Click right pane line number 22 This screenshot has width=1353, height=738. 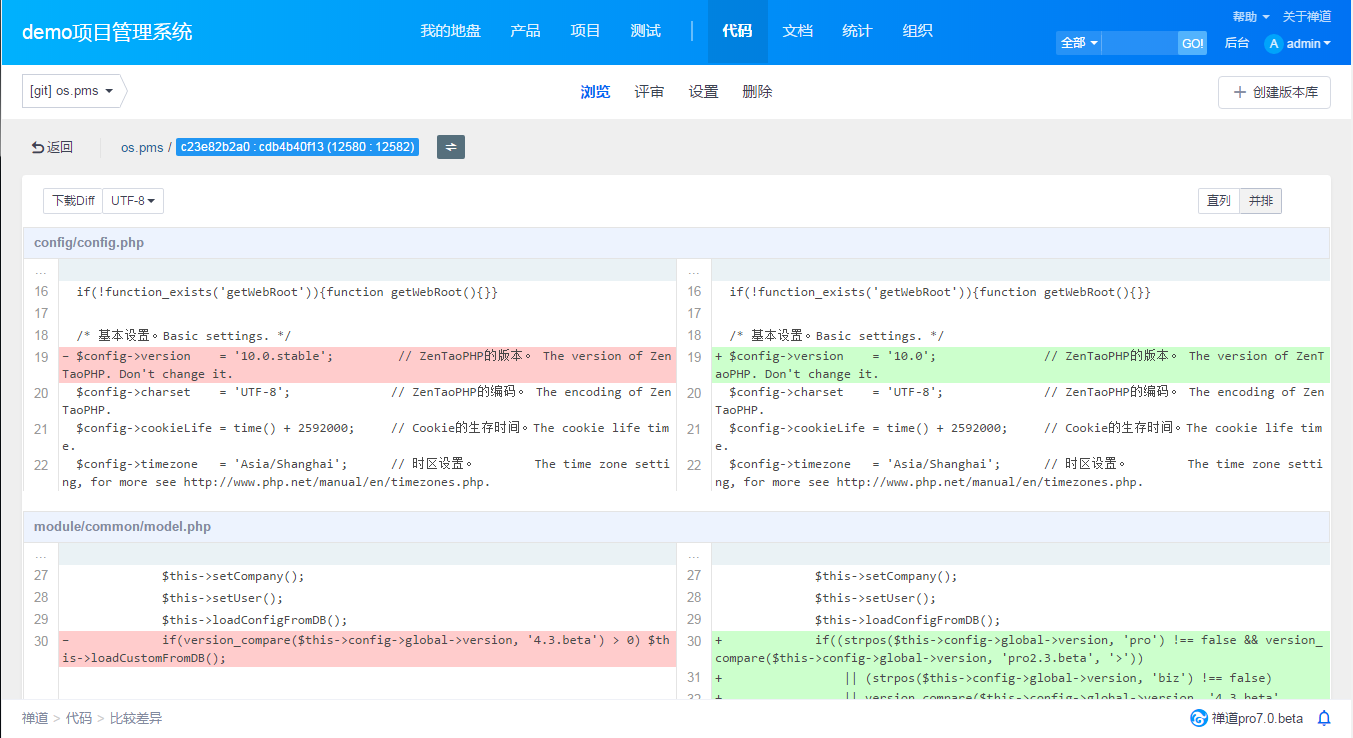[694, 464]
